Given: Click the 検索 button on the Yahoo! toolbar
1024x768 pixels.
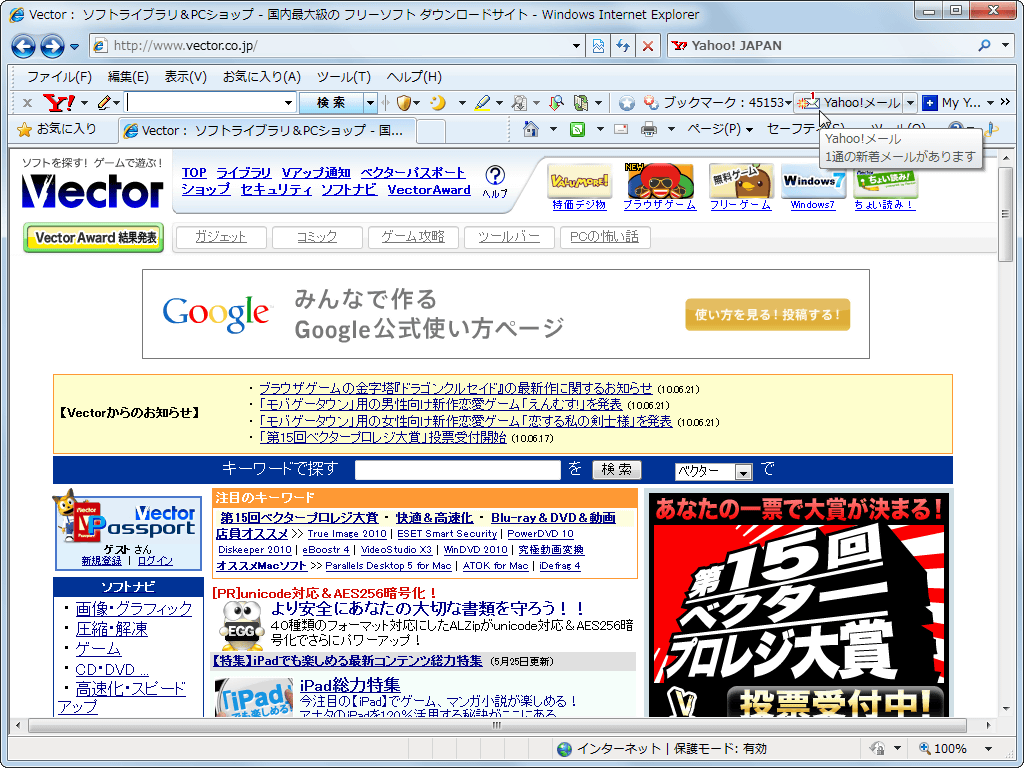Looking at the screenshot, I should pos(331,103).
